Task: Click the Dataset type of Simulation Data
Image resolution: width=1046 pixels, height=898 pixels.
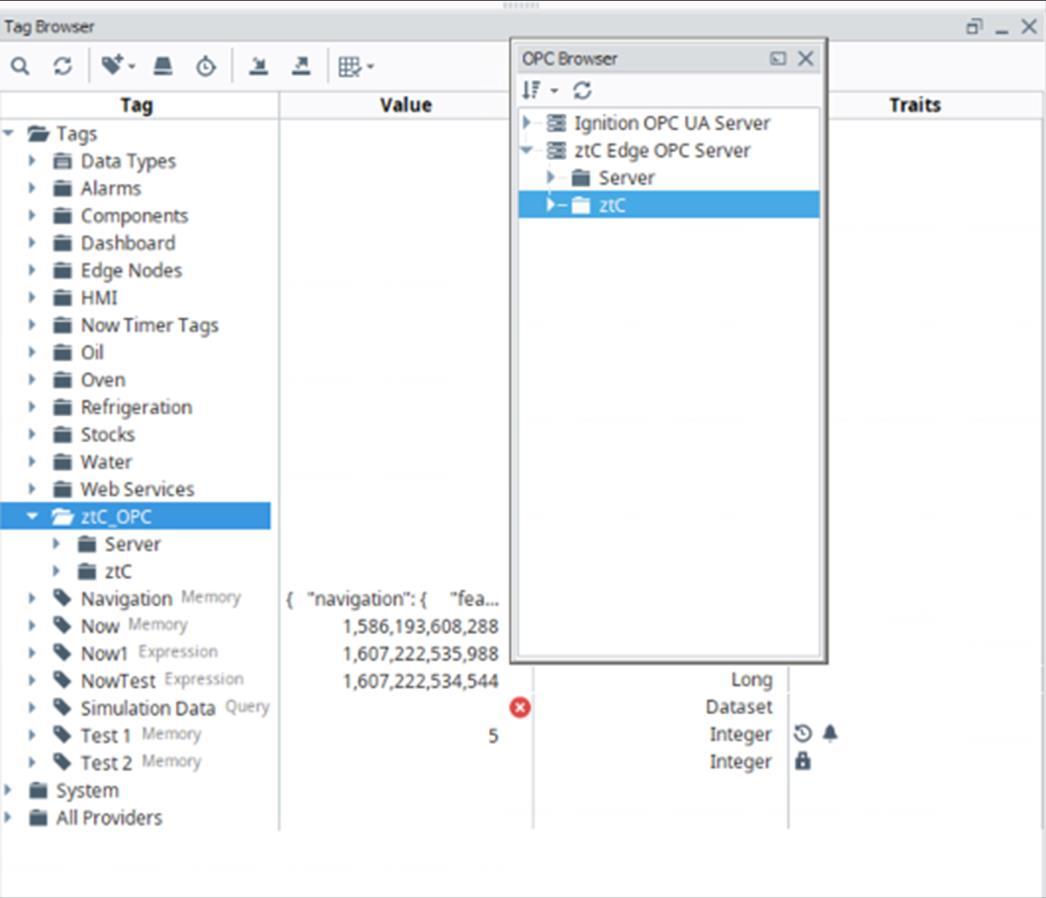Action: 739,707
